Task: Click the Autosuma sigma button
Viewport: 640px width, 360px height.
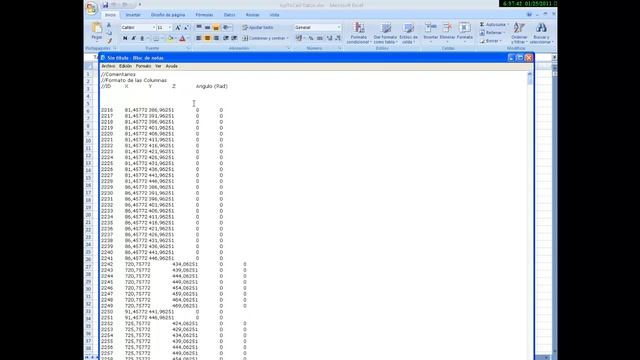Action: click(x=493, y=24)
